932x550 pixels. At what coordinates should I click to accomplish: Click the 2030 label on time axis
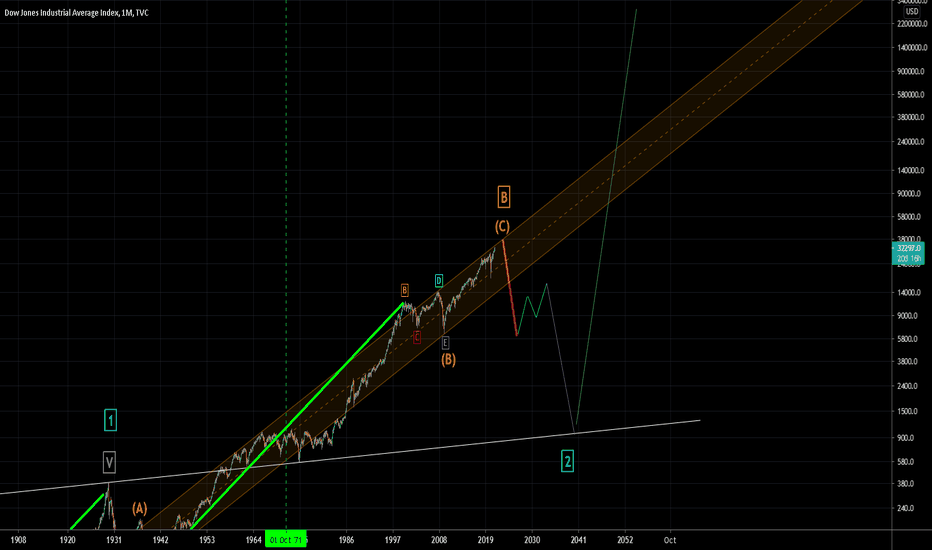click(532, 540)
